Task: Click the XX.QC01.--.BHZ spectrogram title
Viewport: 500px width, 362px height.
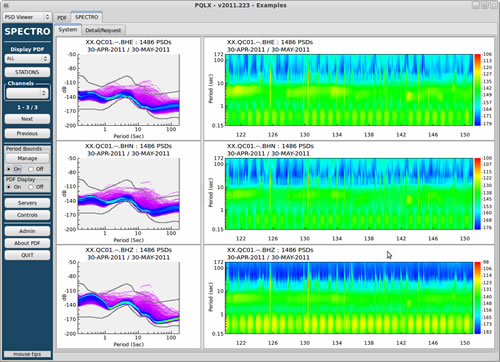Action: [x=270, y=250]
